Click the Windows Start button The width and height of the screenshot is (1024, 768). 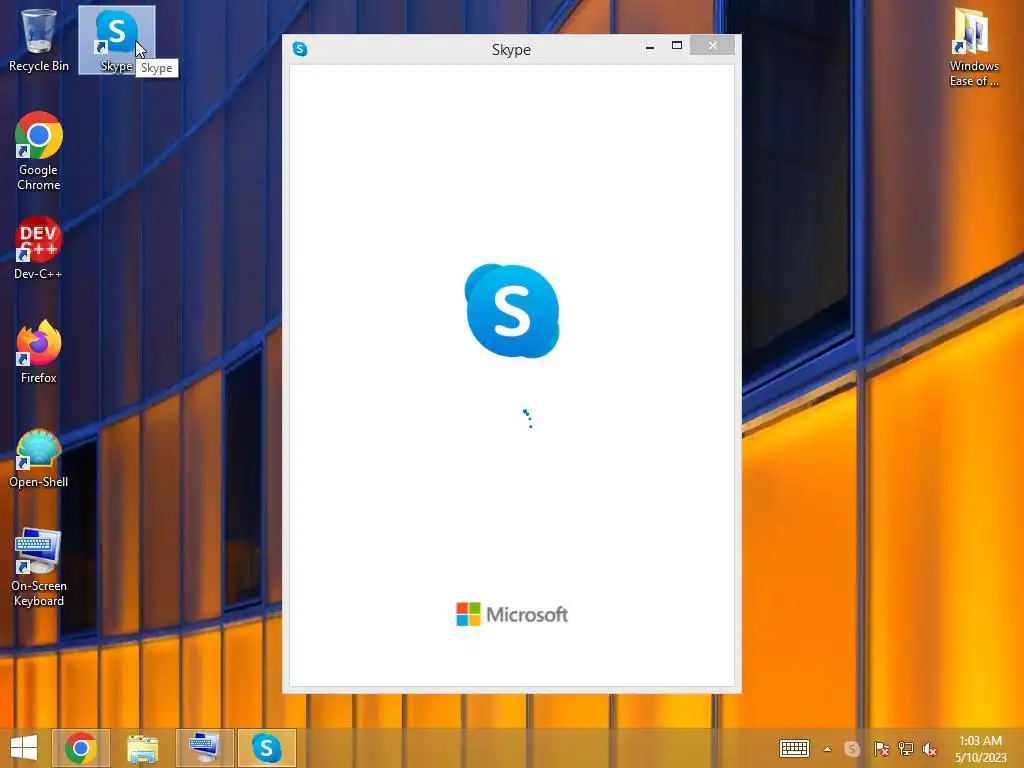click(x=24, y=748)
